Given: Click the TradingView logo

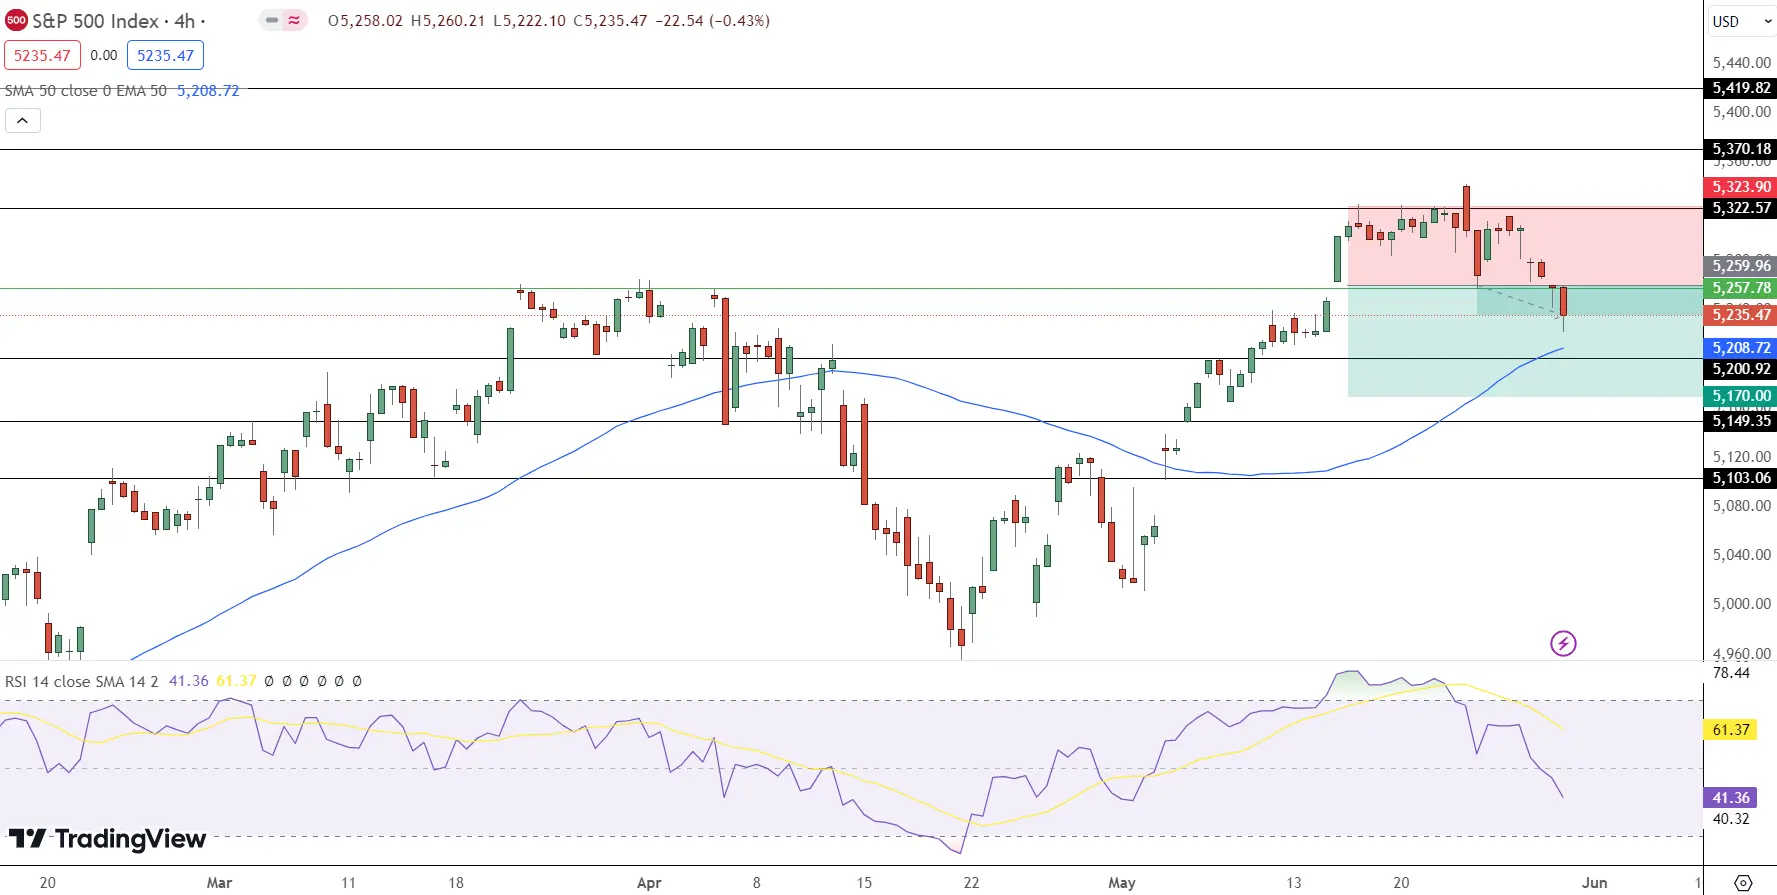Looking at the screenshot, I should [x=107, y=838].
